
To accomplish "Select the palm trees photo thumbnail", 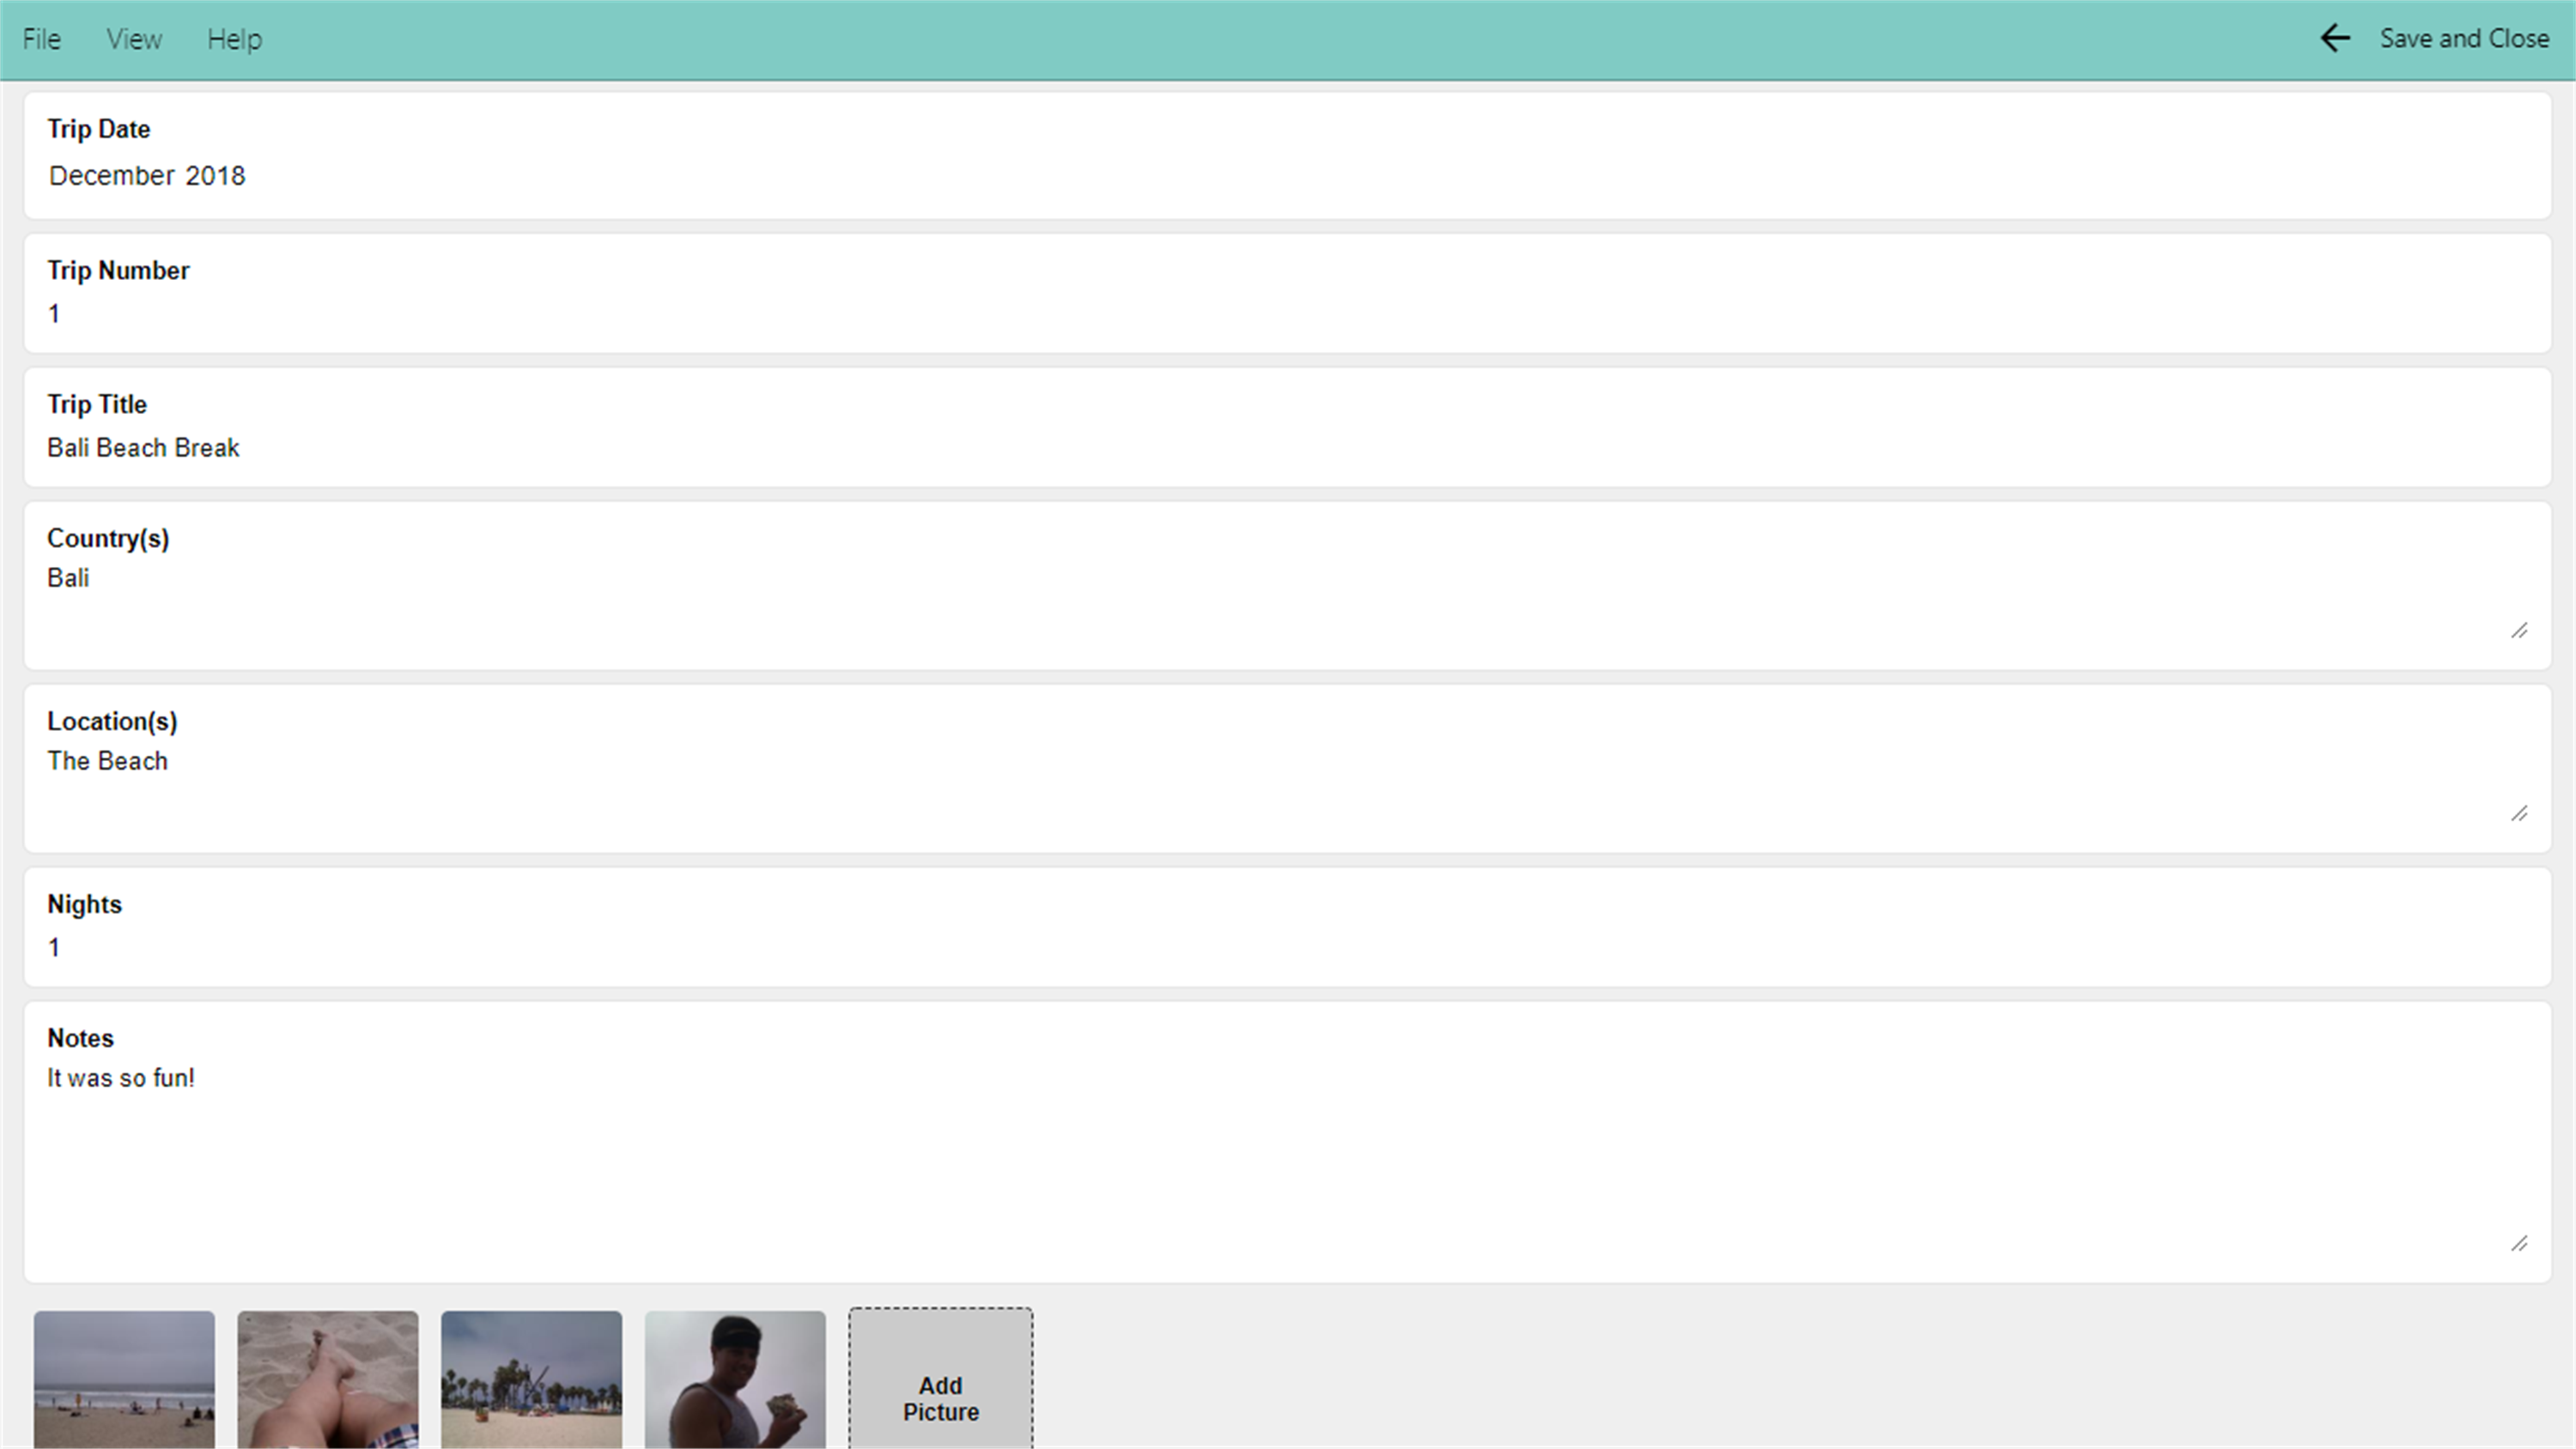I will [x=531, y=1380].
